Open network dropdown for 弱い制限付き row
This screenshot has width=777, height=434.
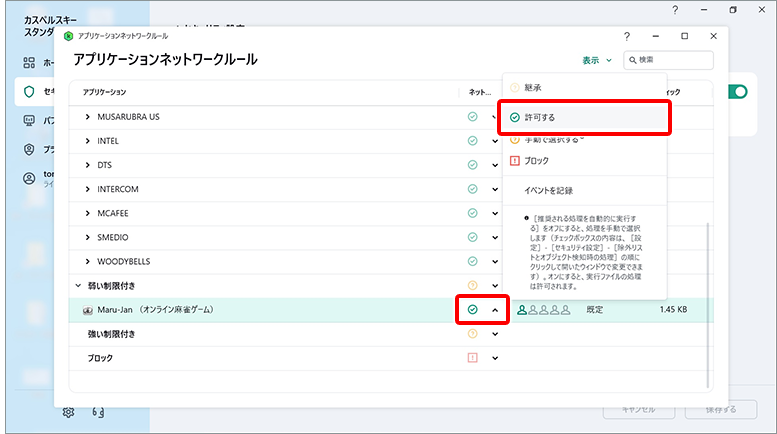point(495,286)
